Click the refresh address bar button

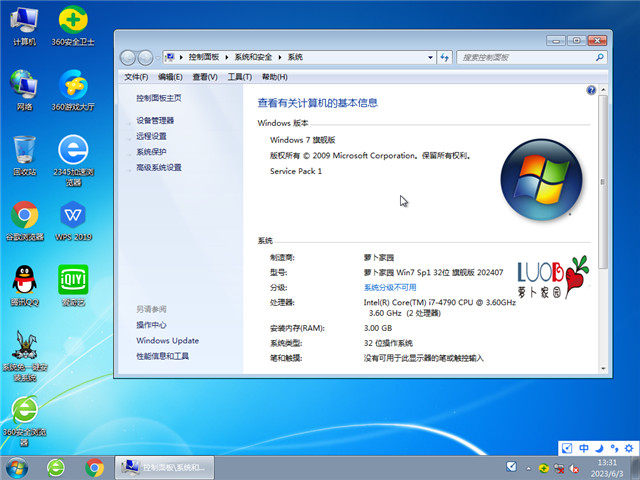tap(444, 58)
